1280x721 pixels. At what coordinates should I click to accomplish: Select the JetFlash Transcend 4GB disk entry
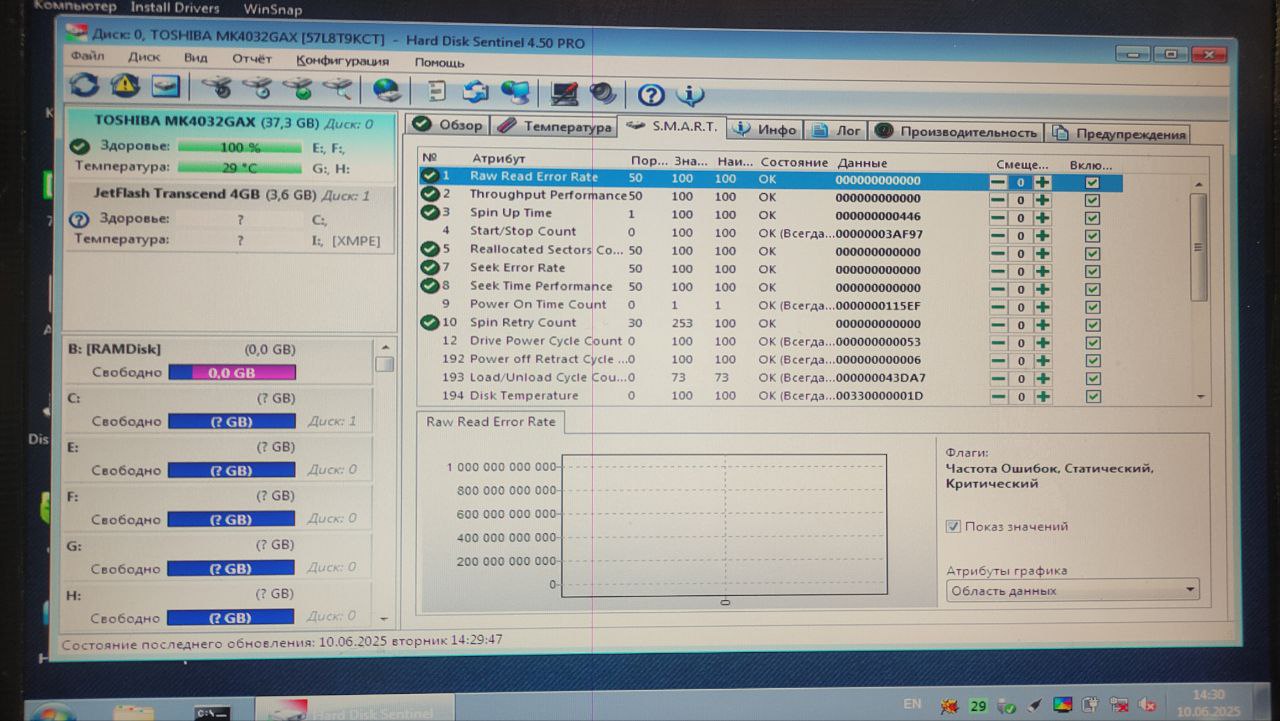tap(230, 217)
